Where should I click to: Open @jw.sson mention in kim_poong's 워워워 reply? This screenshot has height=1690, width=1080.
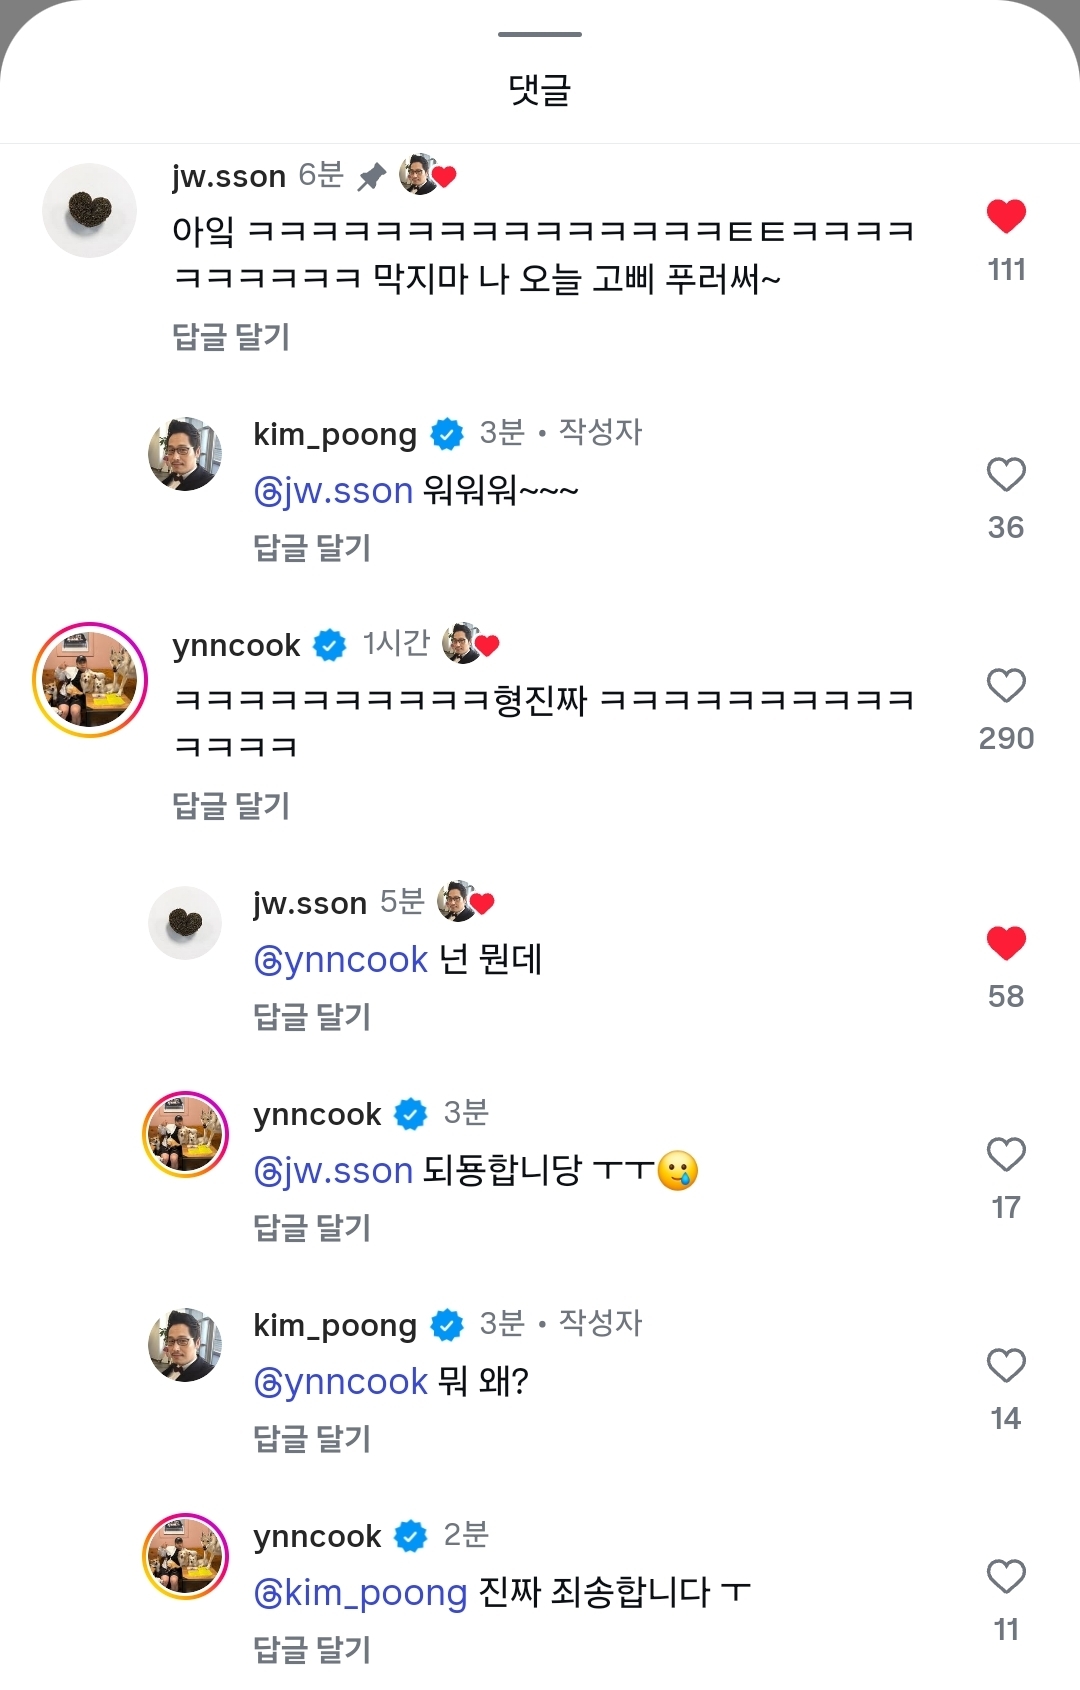click(333, 491)
